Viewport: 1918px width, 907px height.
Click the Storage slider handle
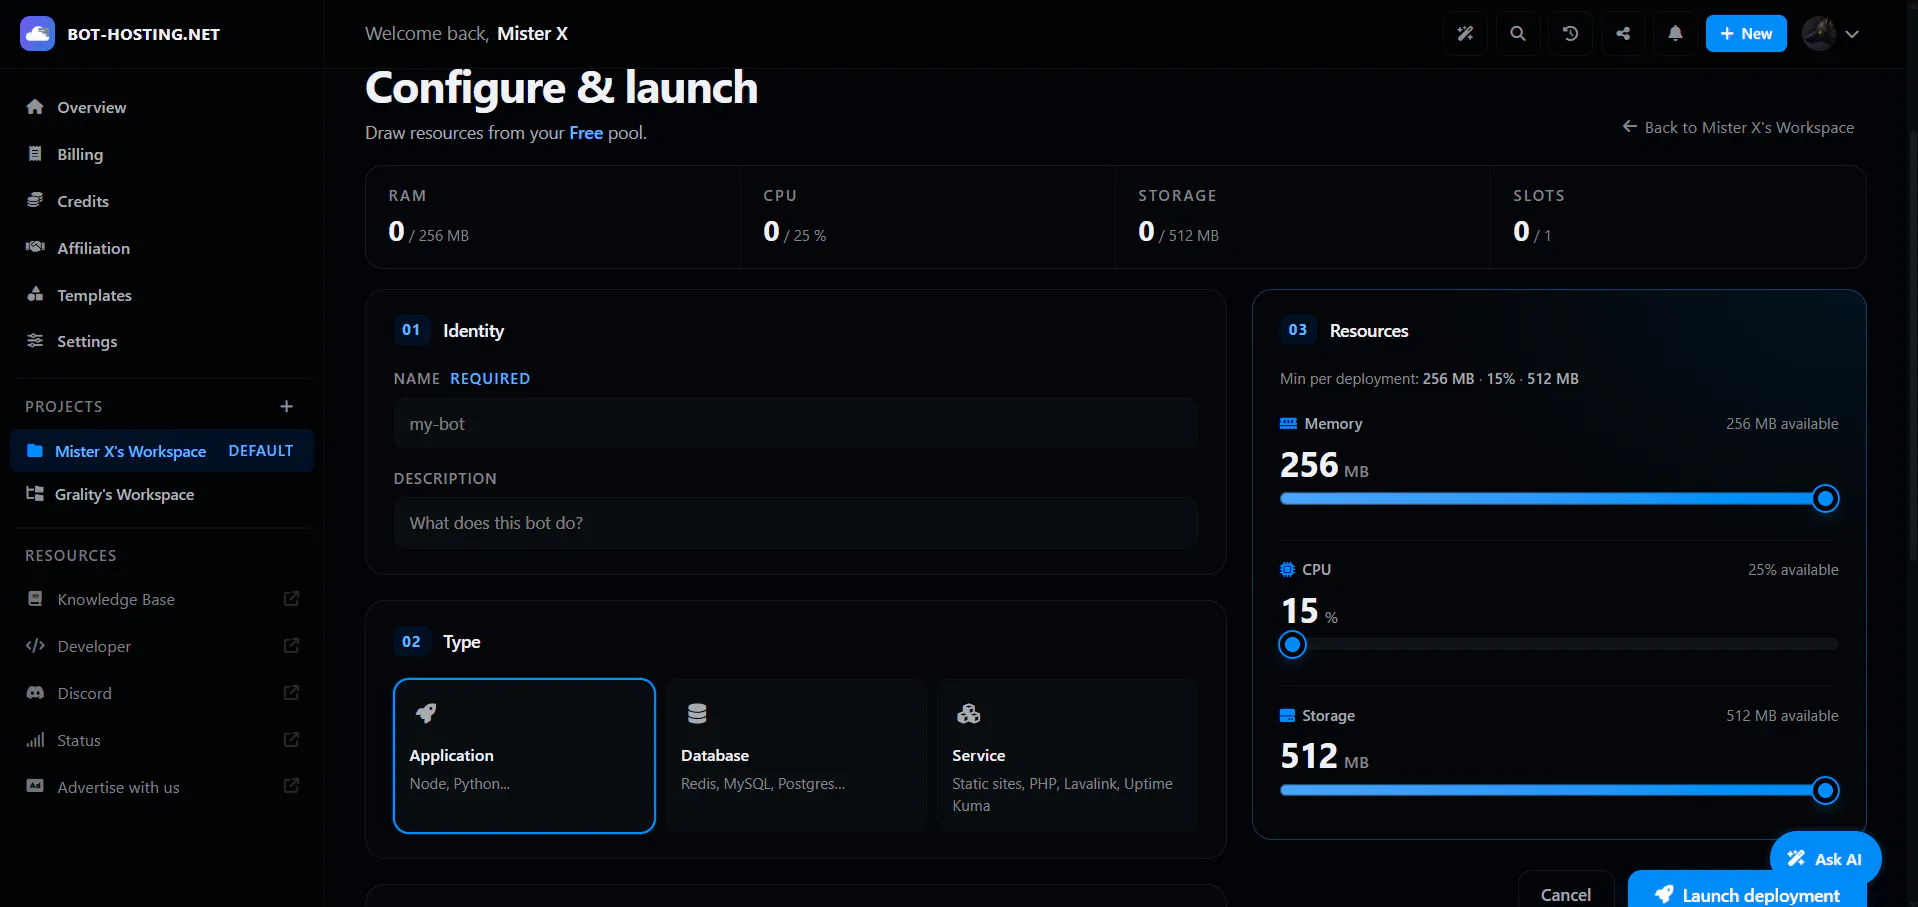[1825, 790]
